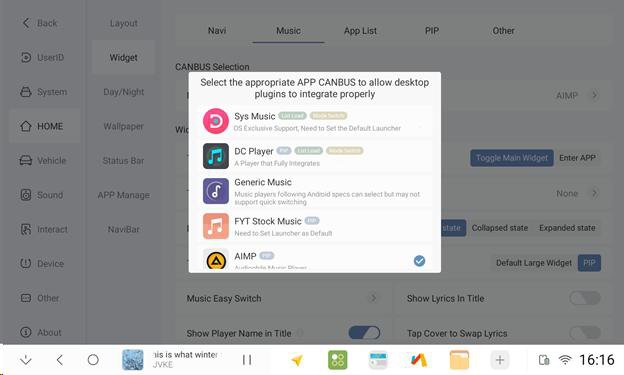The image size is (624, 375).
Task: Open Vehicle settings car icon
Action: pyautogui.click(x=26, y=160)
